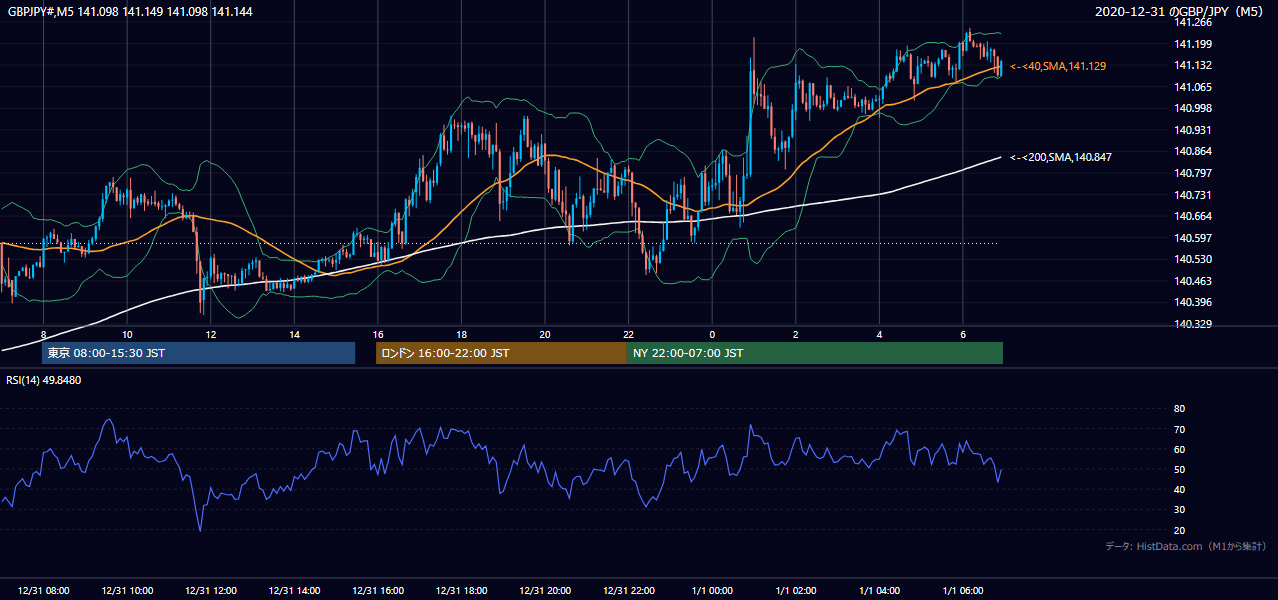Click the bottom time label 12/31 18:00

tap(461, 591)
